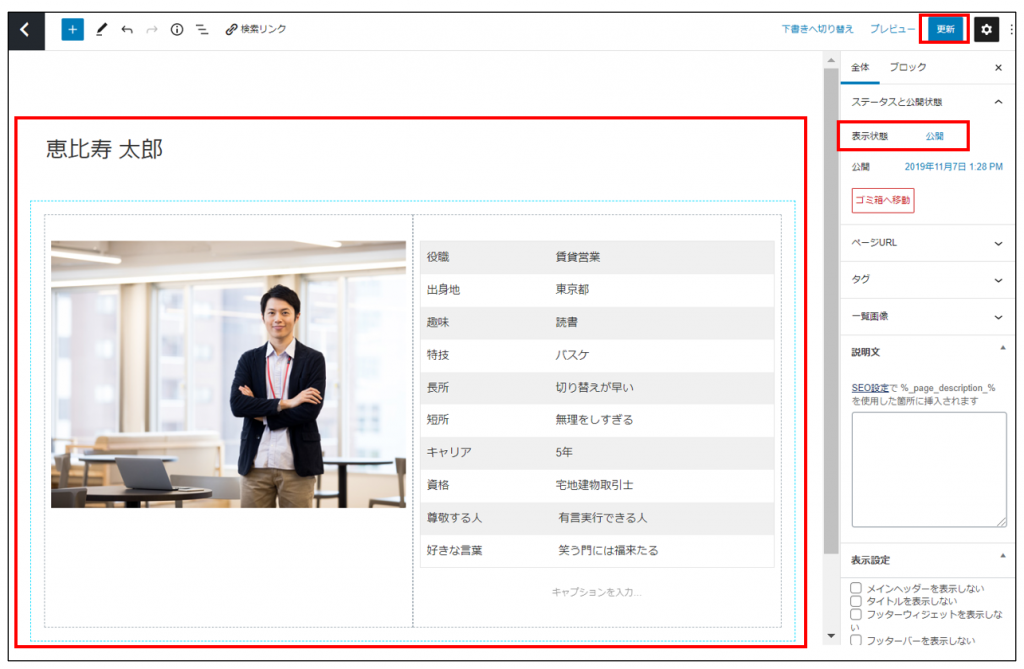Click the undo arrow icon
This screenshot has height=669, width=1024.
[127, 30]
